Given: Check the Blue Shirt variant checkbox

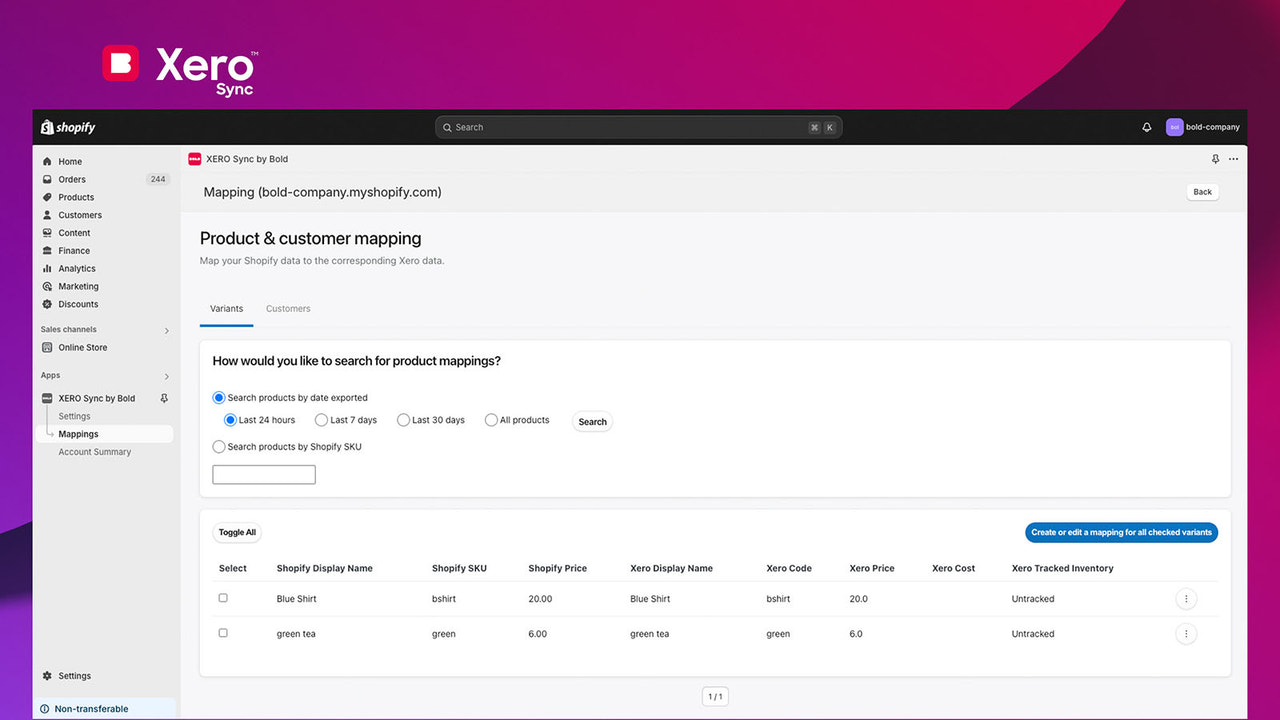Looking at the screenshot, I should pyautogui.click(x=222, y=597).
